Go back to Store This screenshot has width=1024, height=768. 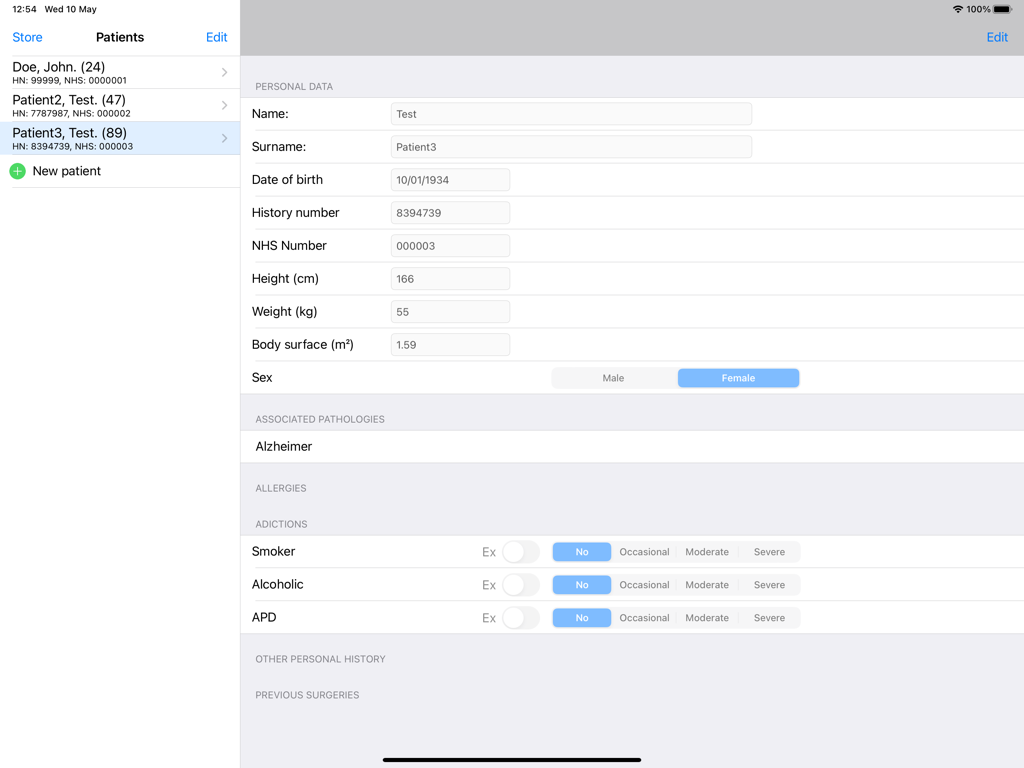(27, 37)
